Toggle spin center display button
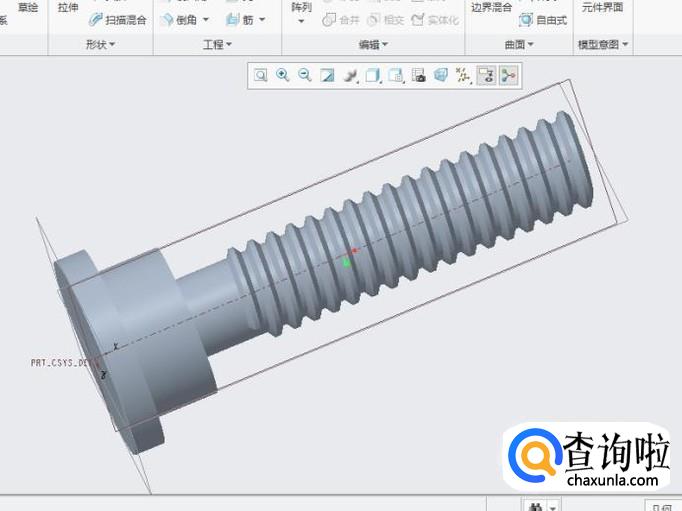Image resolution: width=682 pixels, height=511 pixels. [508, 76]
